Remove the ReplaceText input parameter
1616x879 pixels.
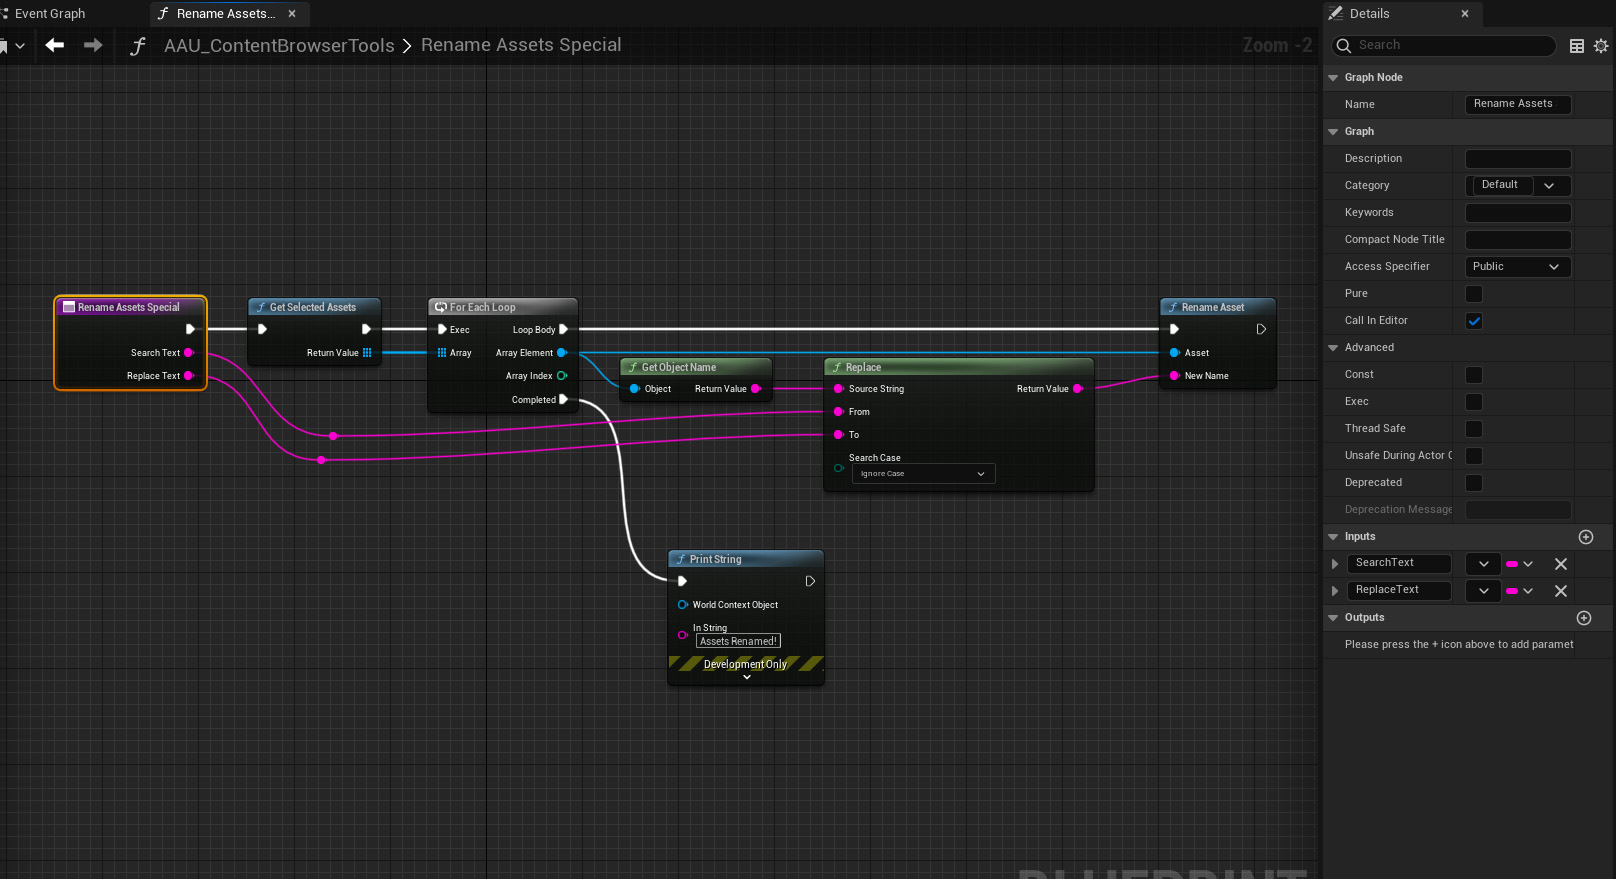point(1561,591)
